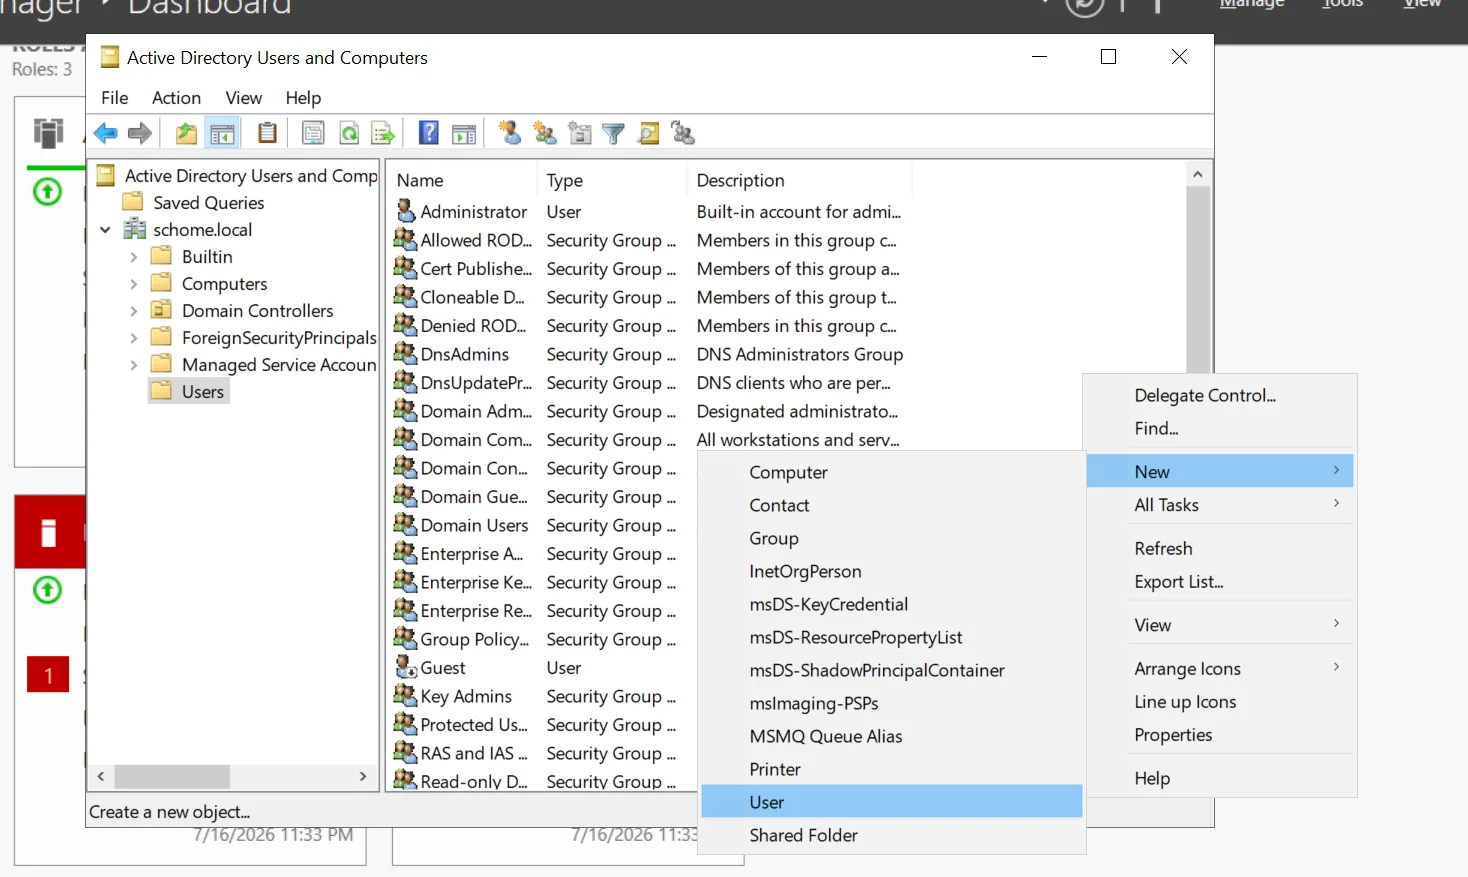The height and width of the screenshot is (877, 1468).
Task: Click the Create new group toolbar icon
Action: [x=545, y=133]
